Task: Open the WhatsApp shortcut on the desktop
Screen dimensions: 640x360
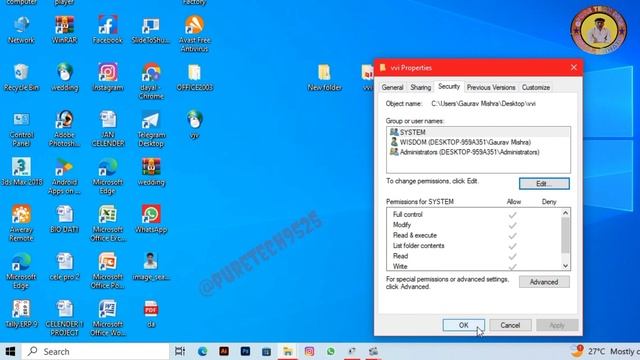Action: [x=151, y=220]
